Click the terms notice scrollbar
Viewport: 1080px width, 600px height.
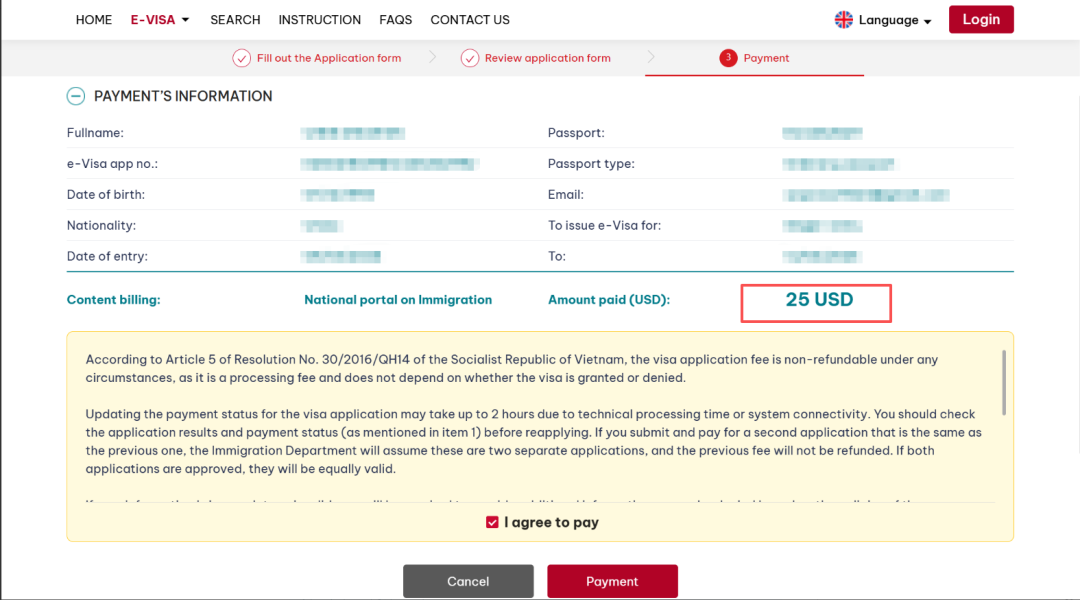click(x=1004, y=382)
